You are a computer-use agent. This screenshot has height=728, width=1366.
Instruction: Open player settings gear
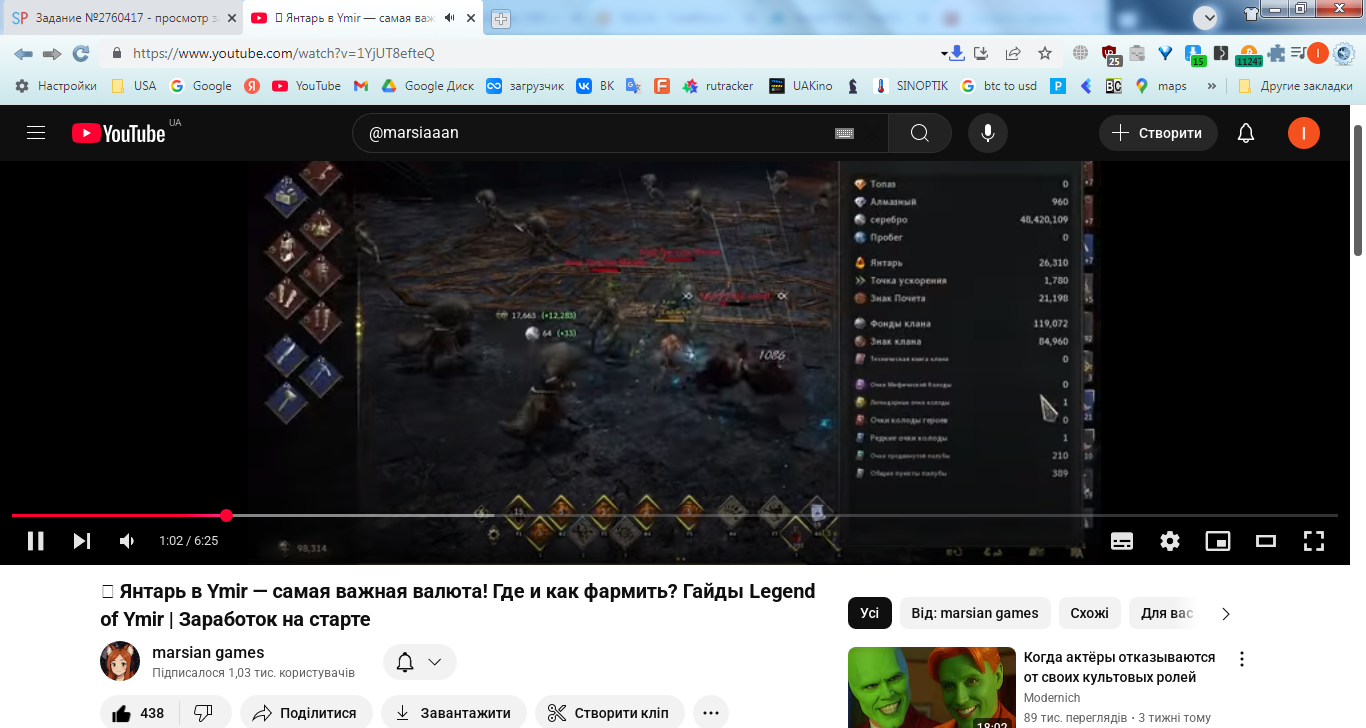pyautogui.click(x=1170, y=541)
